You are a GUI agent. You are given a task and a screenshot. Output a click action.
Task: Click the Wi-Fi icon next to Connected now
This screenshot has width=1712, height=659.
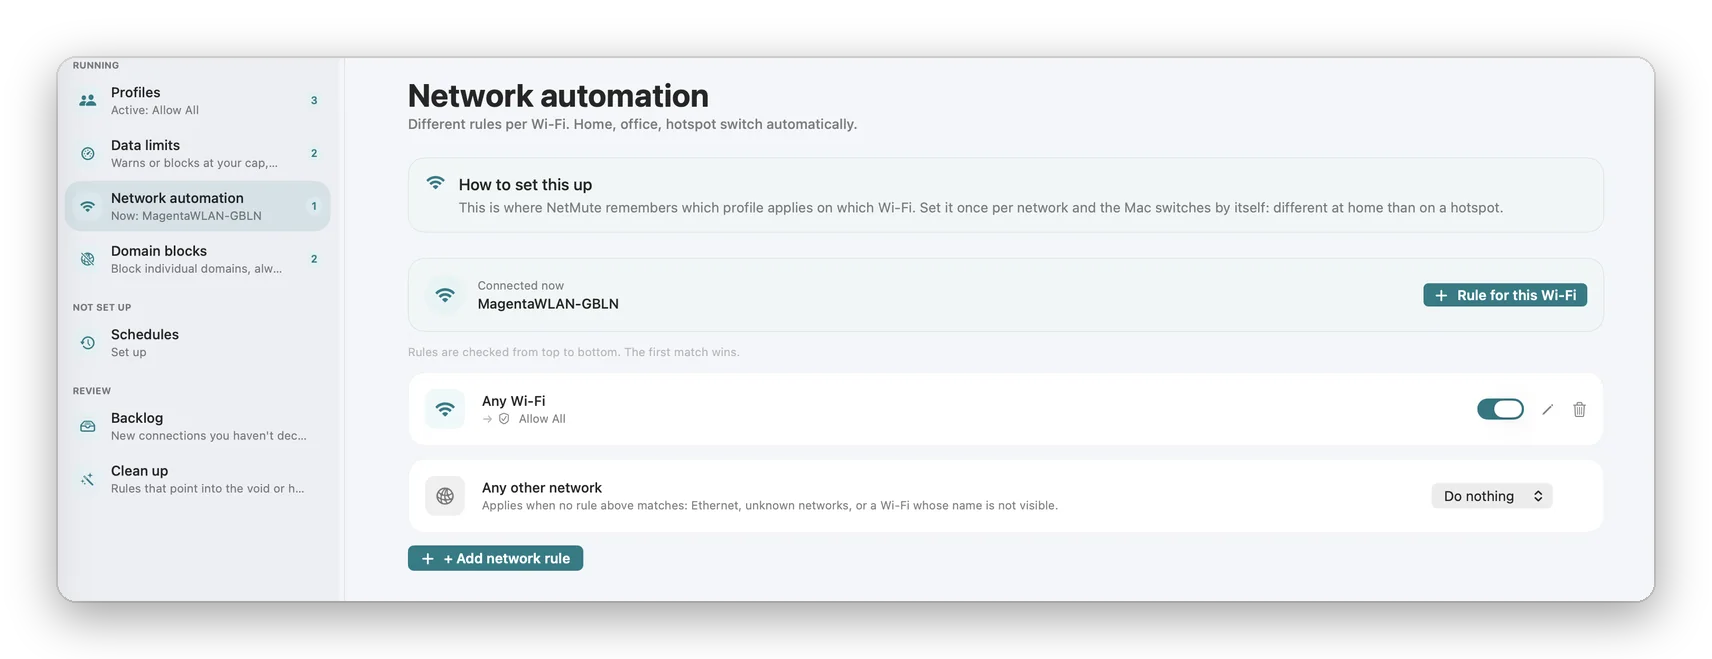(445, 295)
